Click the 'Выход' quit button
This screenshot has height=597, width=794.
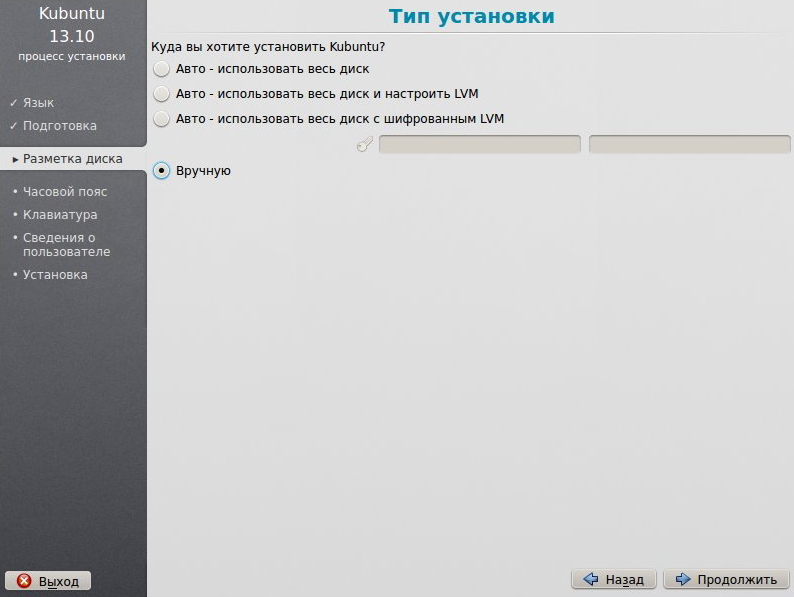(x=48, y=581)
